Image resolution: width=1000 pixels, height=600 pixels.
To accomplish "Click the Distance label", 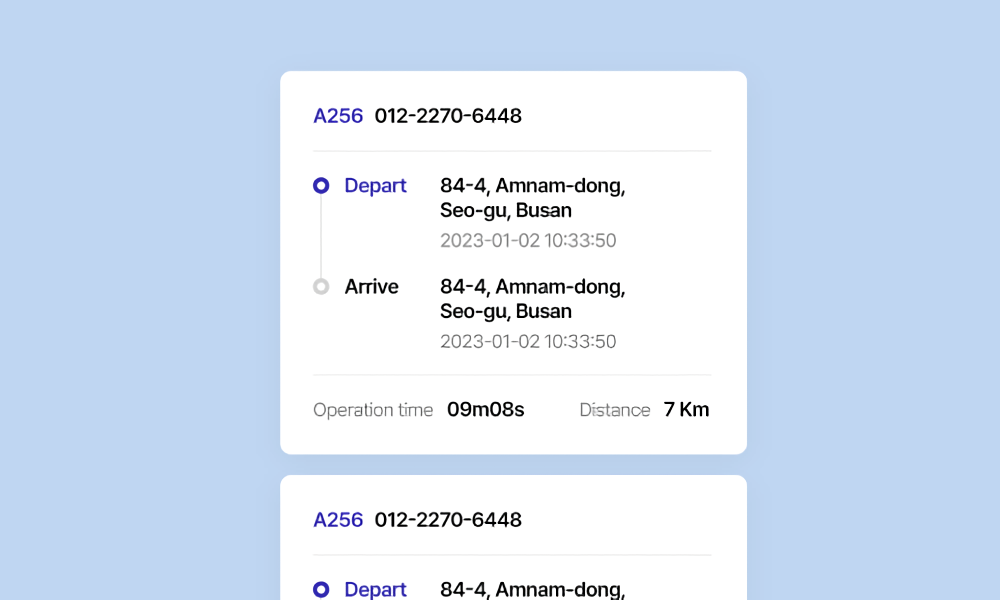I will click(615, 410).
